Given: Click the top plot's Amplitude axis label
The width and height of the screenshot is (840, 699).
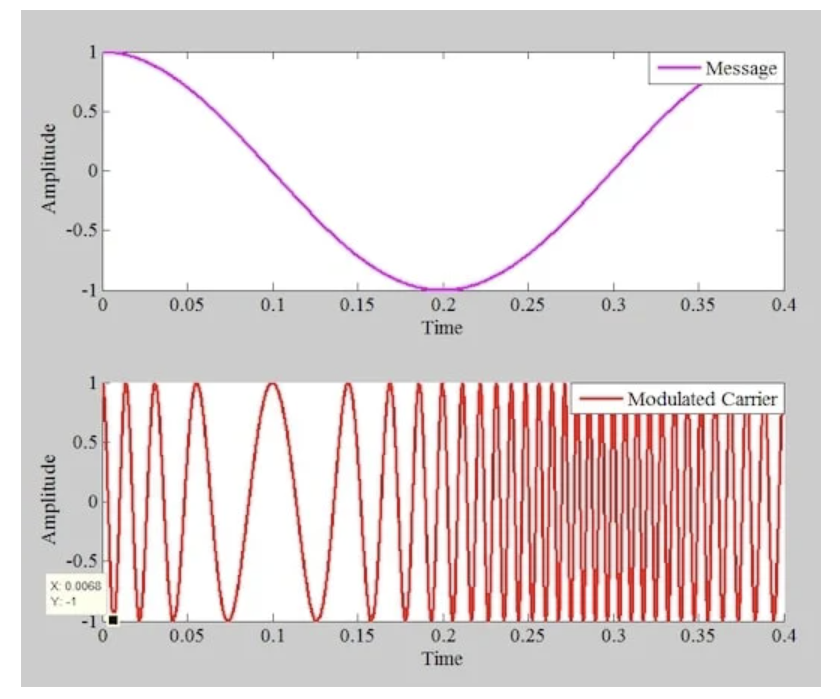Looking at the screenshot, I should 49,169.
